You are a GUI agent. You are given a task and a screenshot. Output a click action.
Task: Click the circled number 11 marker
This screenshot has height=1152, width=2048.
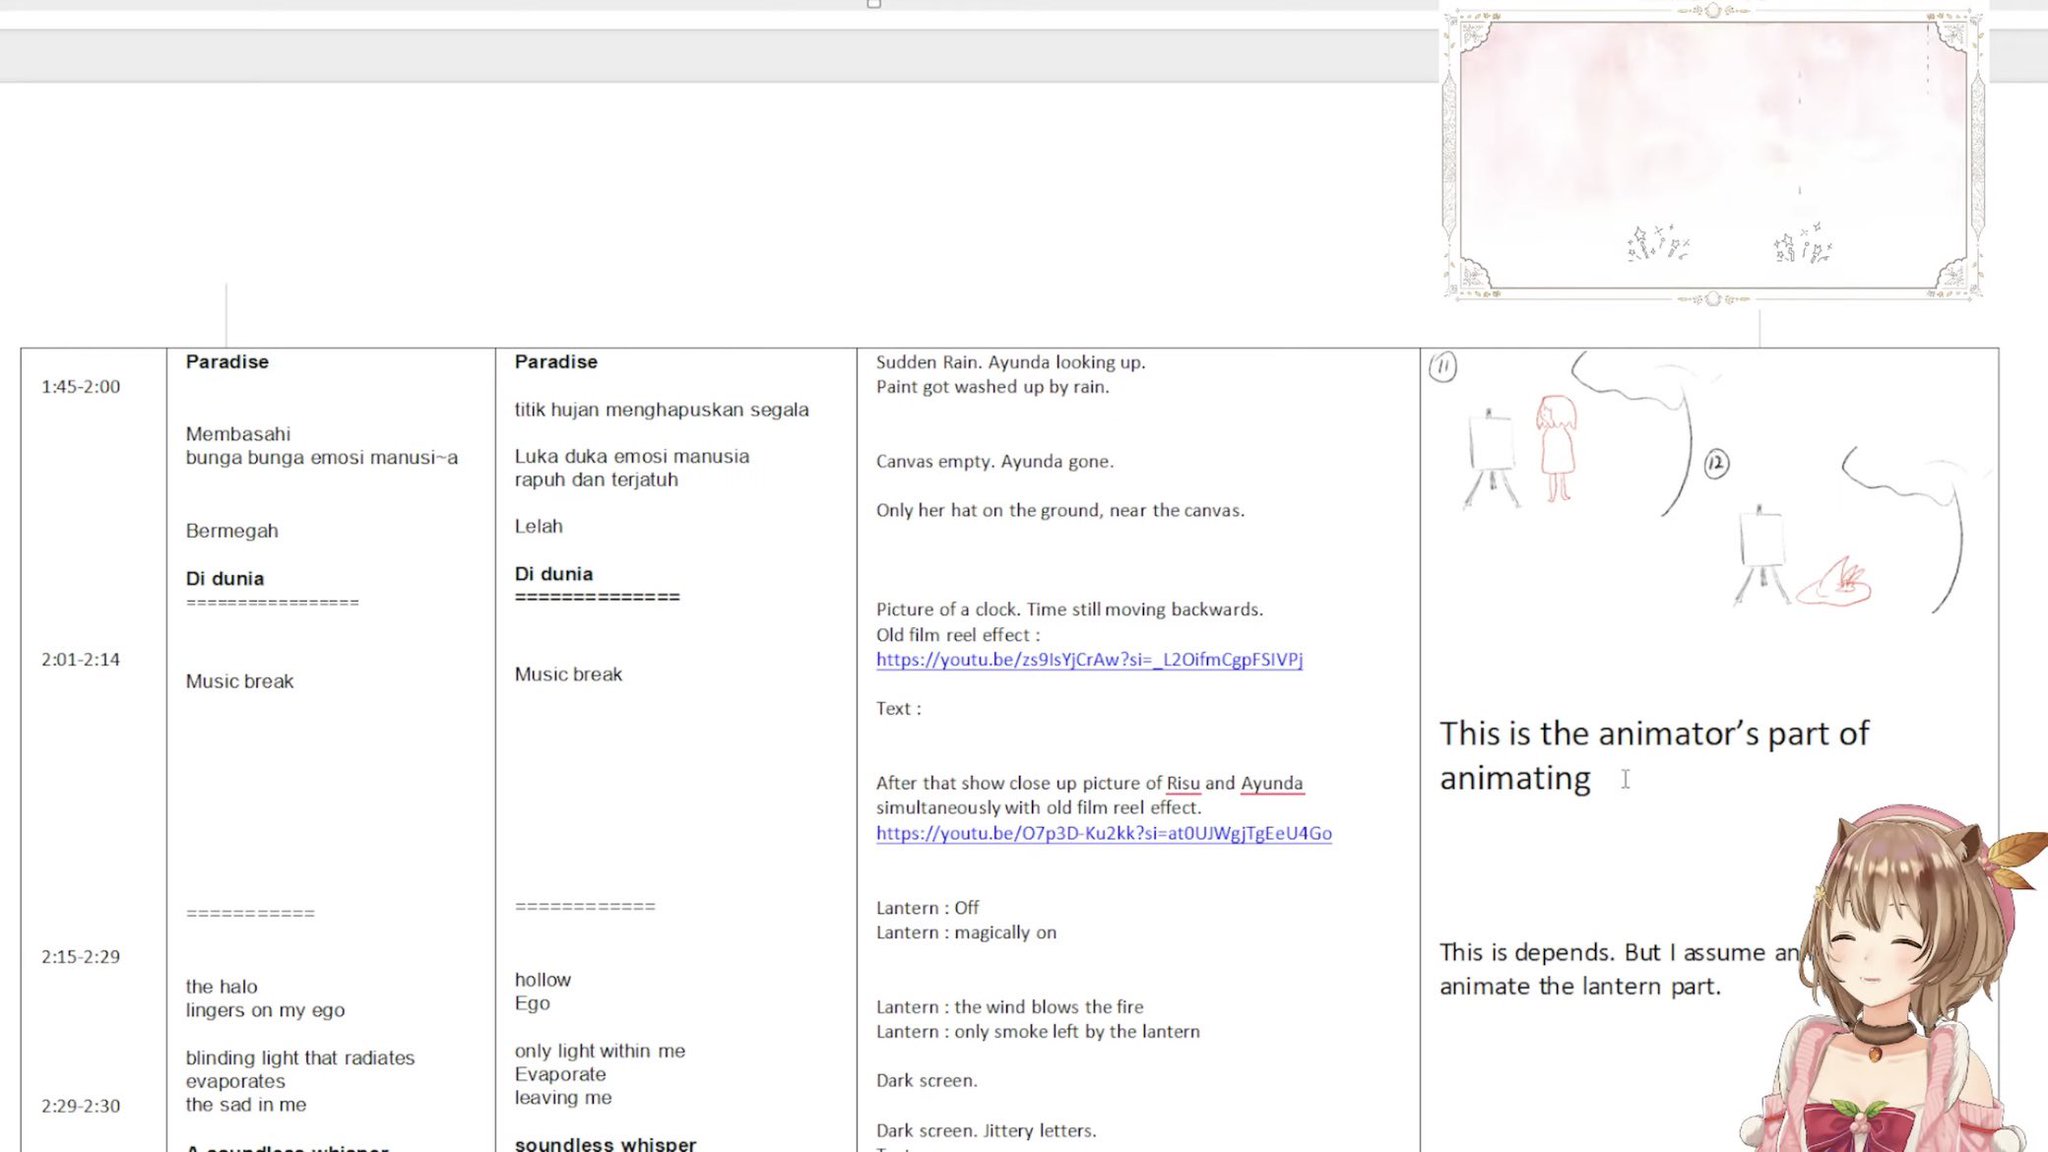[x=1443, y=367]
